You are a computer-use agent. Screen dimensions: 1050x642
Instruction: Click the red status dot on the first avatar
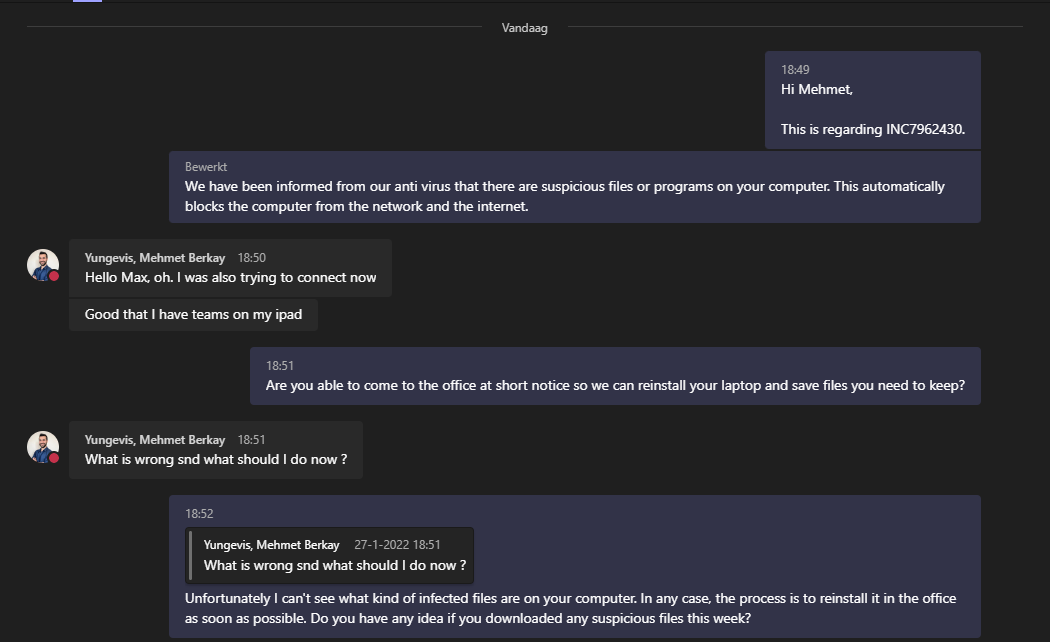pyautogui.click(x=54, y=276)
